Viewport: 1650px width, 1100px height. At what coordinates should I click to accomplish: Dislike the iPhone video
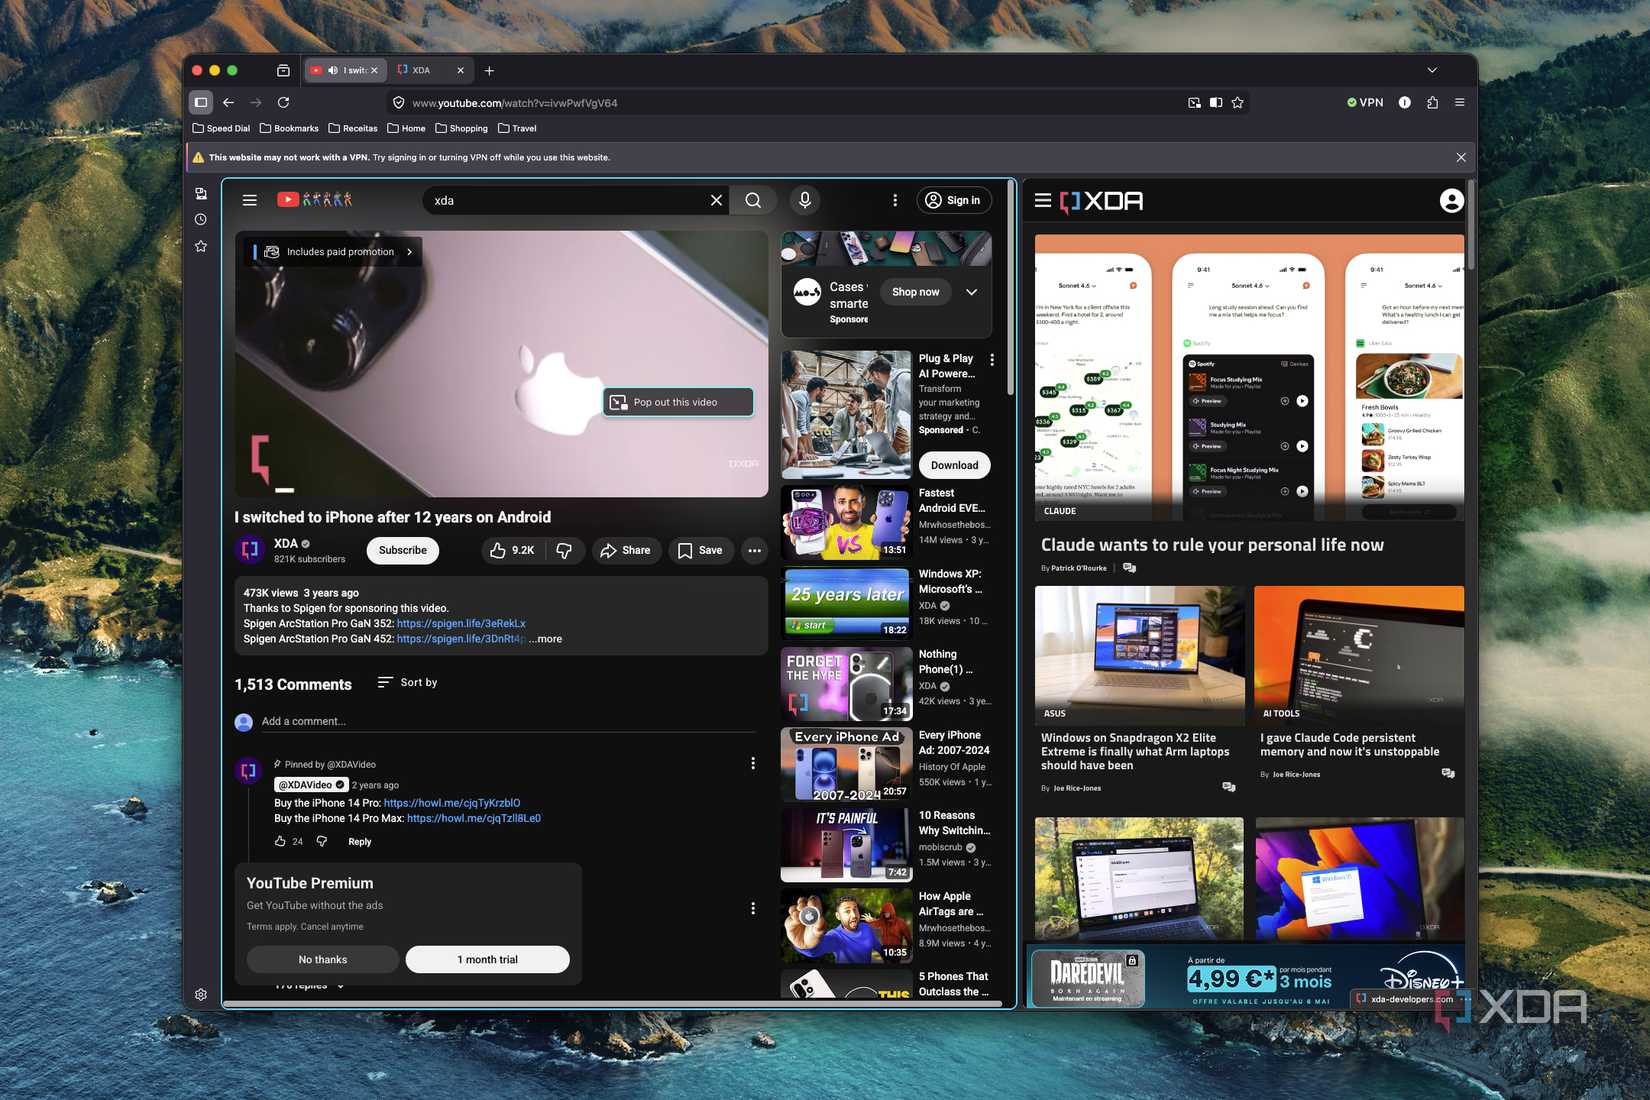tap(564, 550)
